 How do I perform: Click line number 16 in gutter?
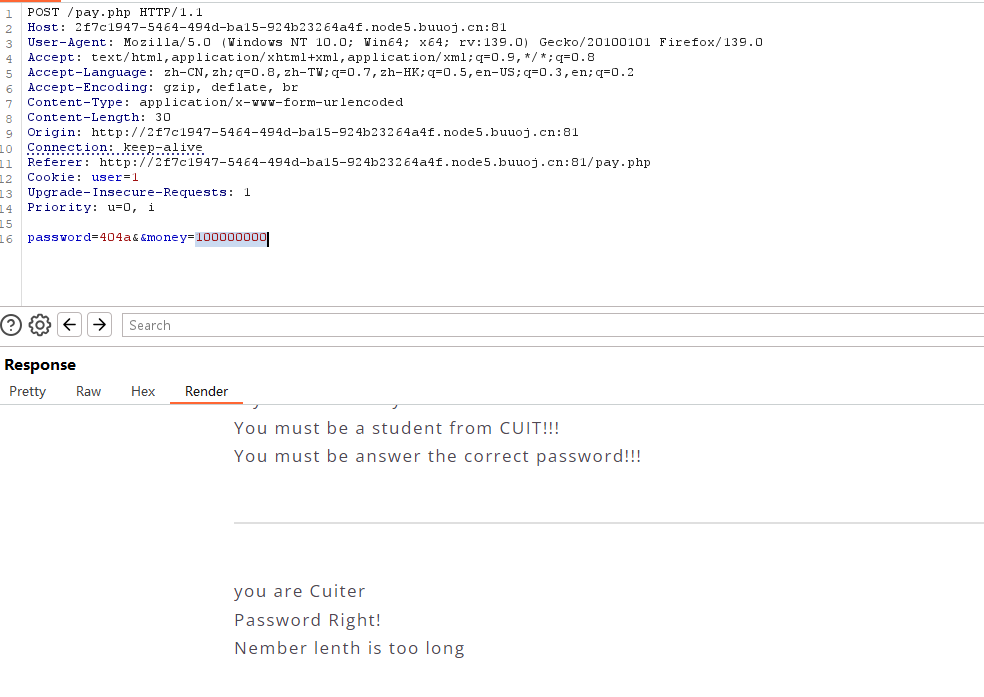(6, 239)
